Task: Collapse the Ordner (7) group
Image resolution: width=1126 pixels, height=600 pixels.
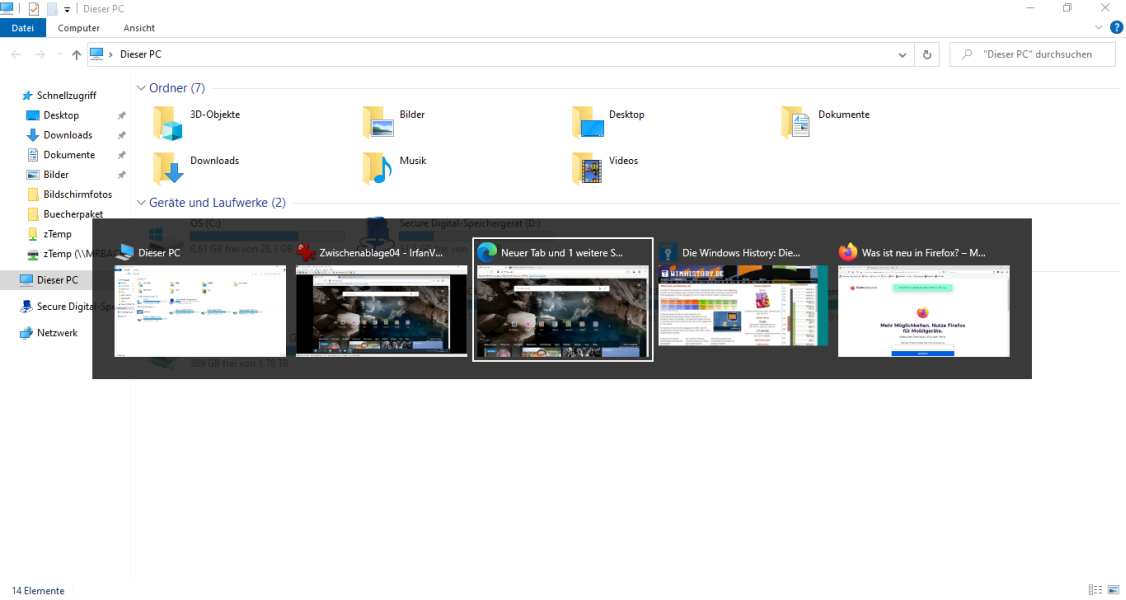Action: pyautogui.click(x=141, y=88)
